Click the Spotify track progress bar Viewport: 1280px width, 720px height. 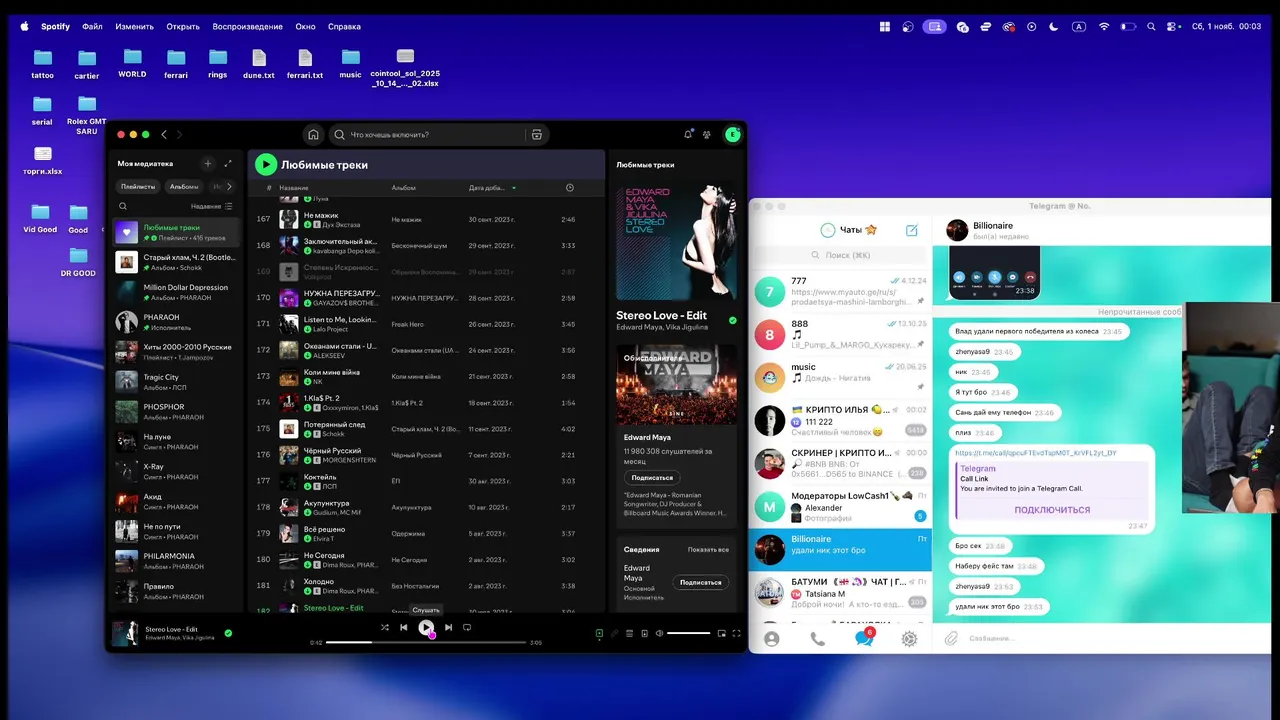coord(426,642)
